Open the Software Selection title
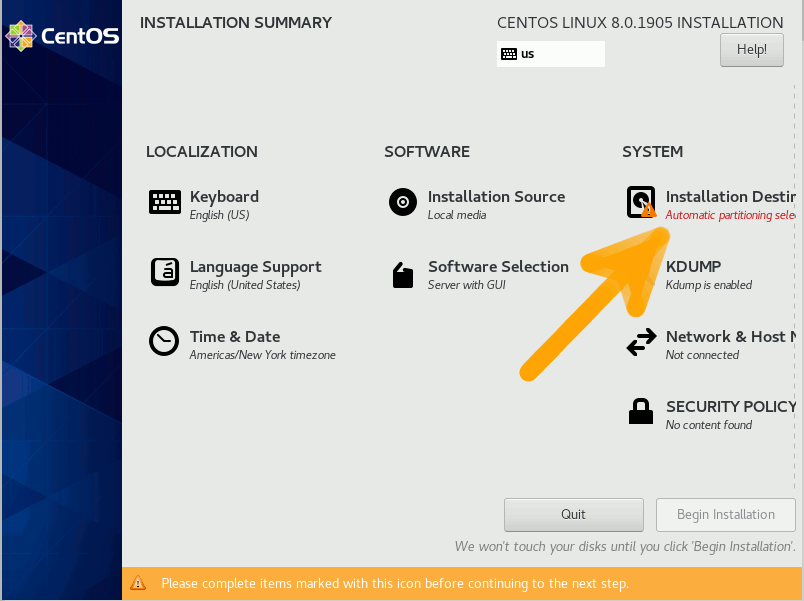 pos(498,267)
